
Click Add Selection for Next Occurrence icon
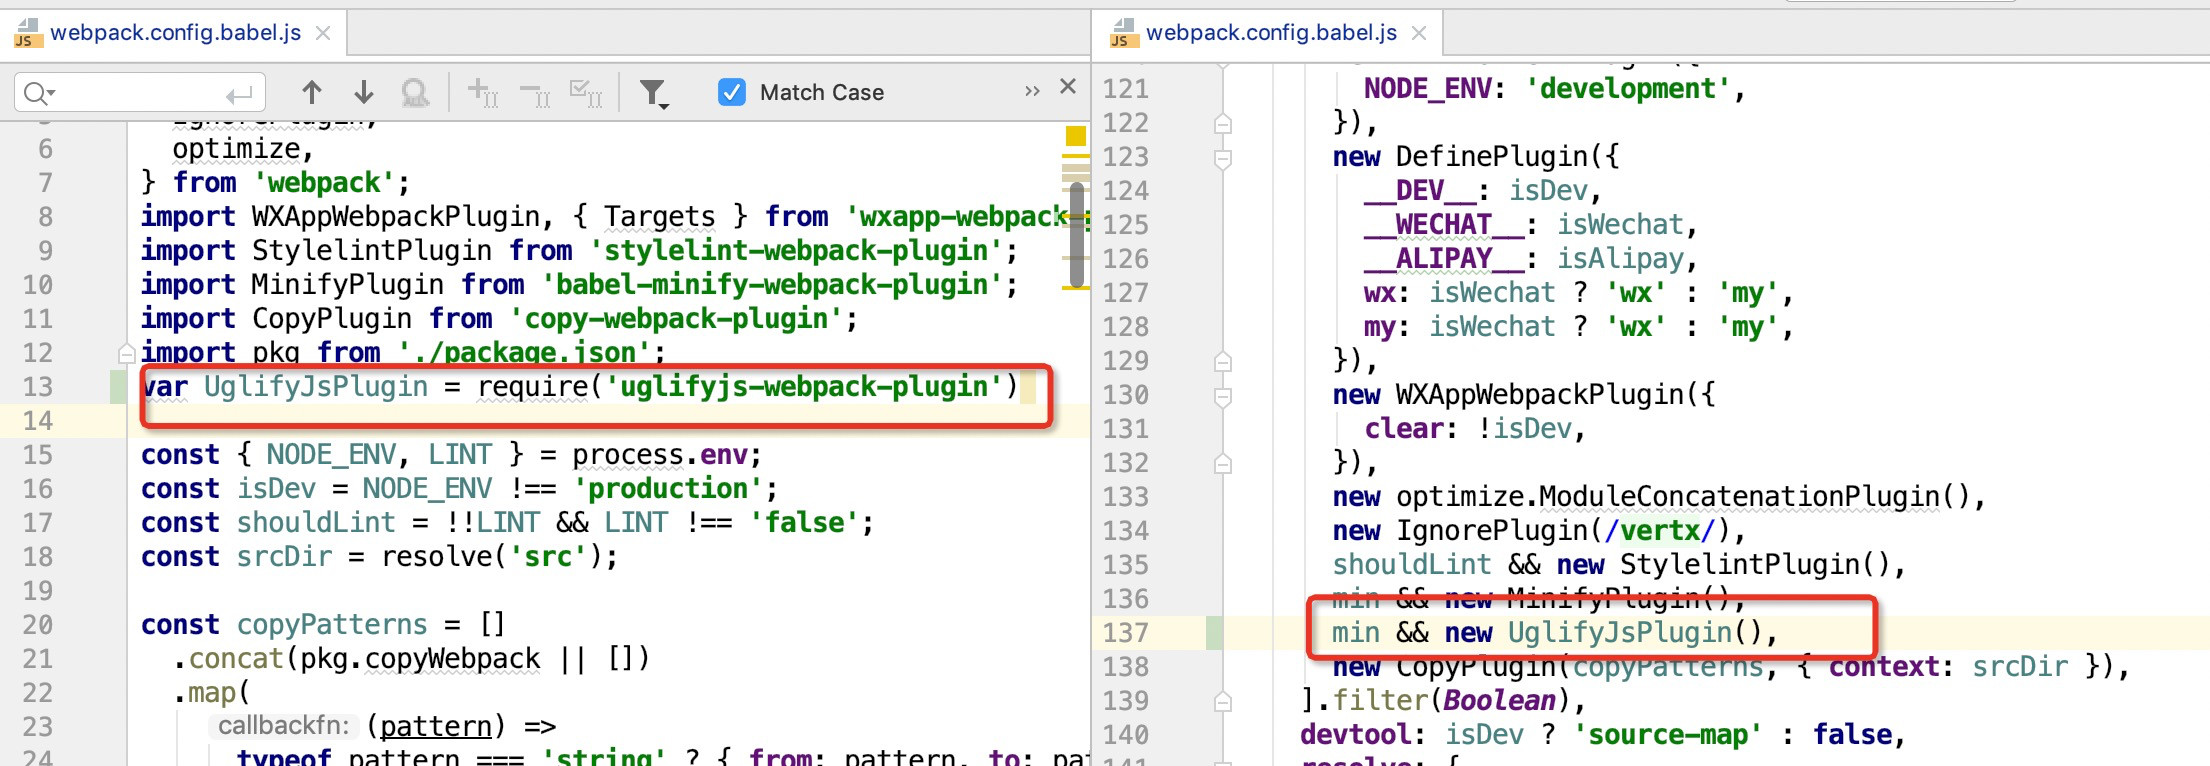[x=483, y=93]
